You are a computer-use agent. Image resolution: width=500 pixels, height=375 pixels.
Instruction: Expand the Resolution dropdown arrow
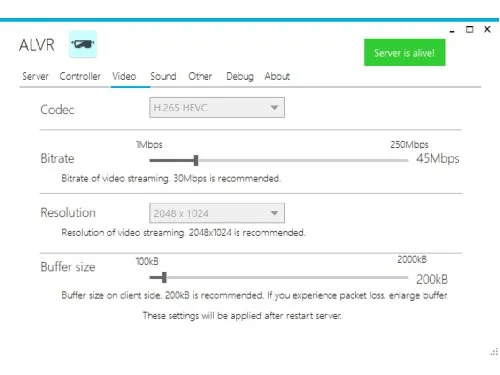(274, 213)
